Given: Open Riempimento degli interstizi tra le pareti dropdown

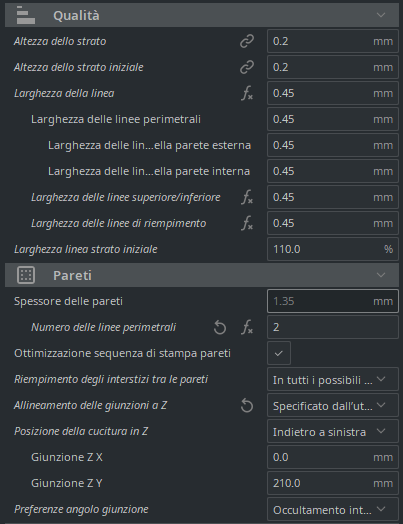Looking at the screenshot, I should pos(333,379).
